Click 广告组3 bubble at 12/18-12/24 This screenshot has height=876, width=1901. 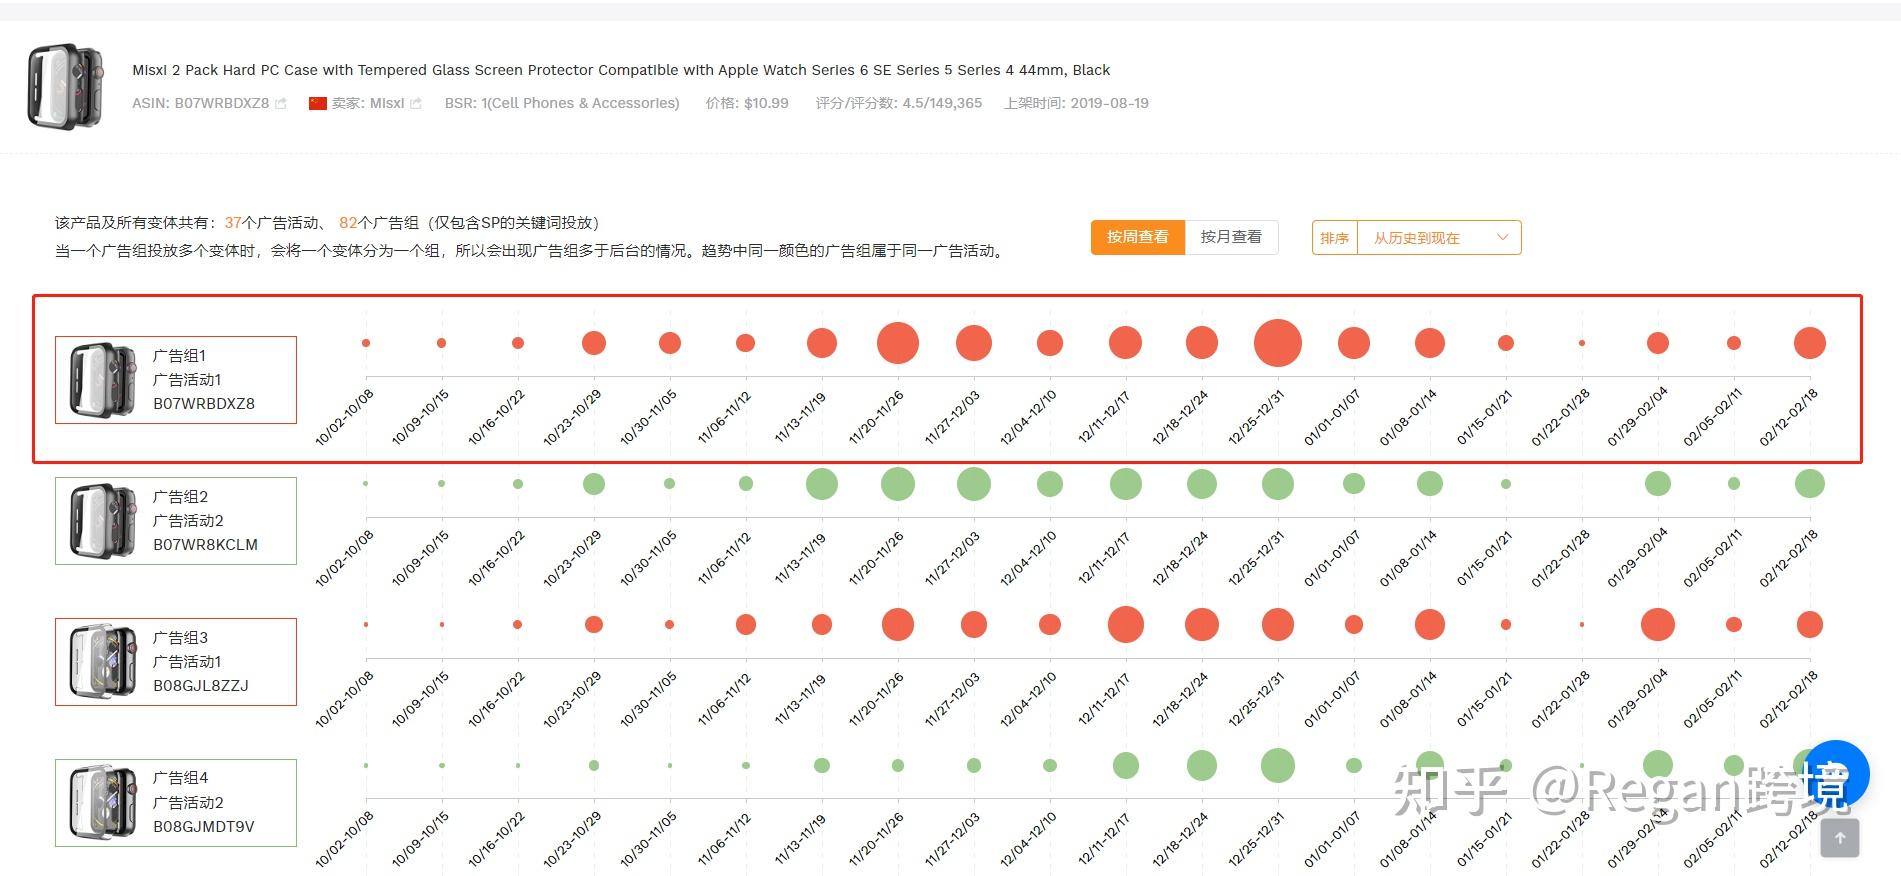[x=1202, y=625]
